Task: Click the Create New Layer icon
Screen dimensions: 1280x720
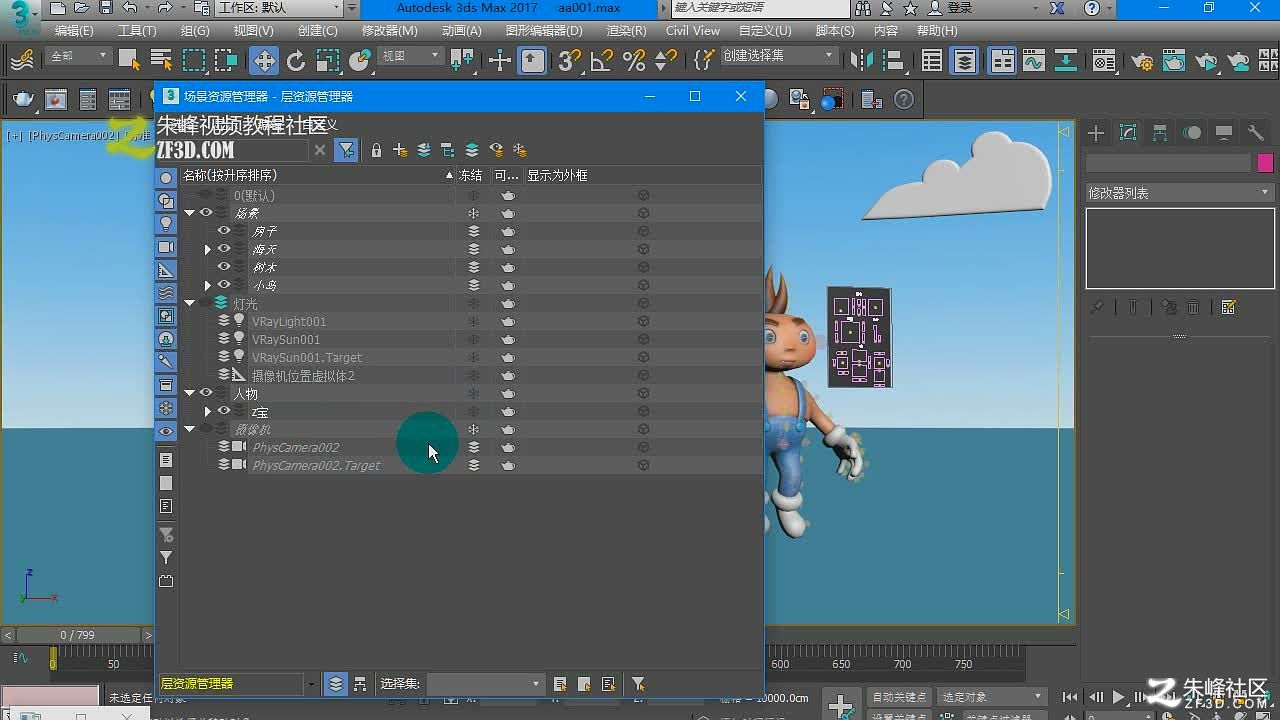Action: tap(400, 150)
